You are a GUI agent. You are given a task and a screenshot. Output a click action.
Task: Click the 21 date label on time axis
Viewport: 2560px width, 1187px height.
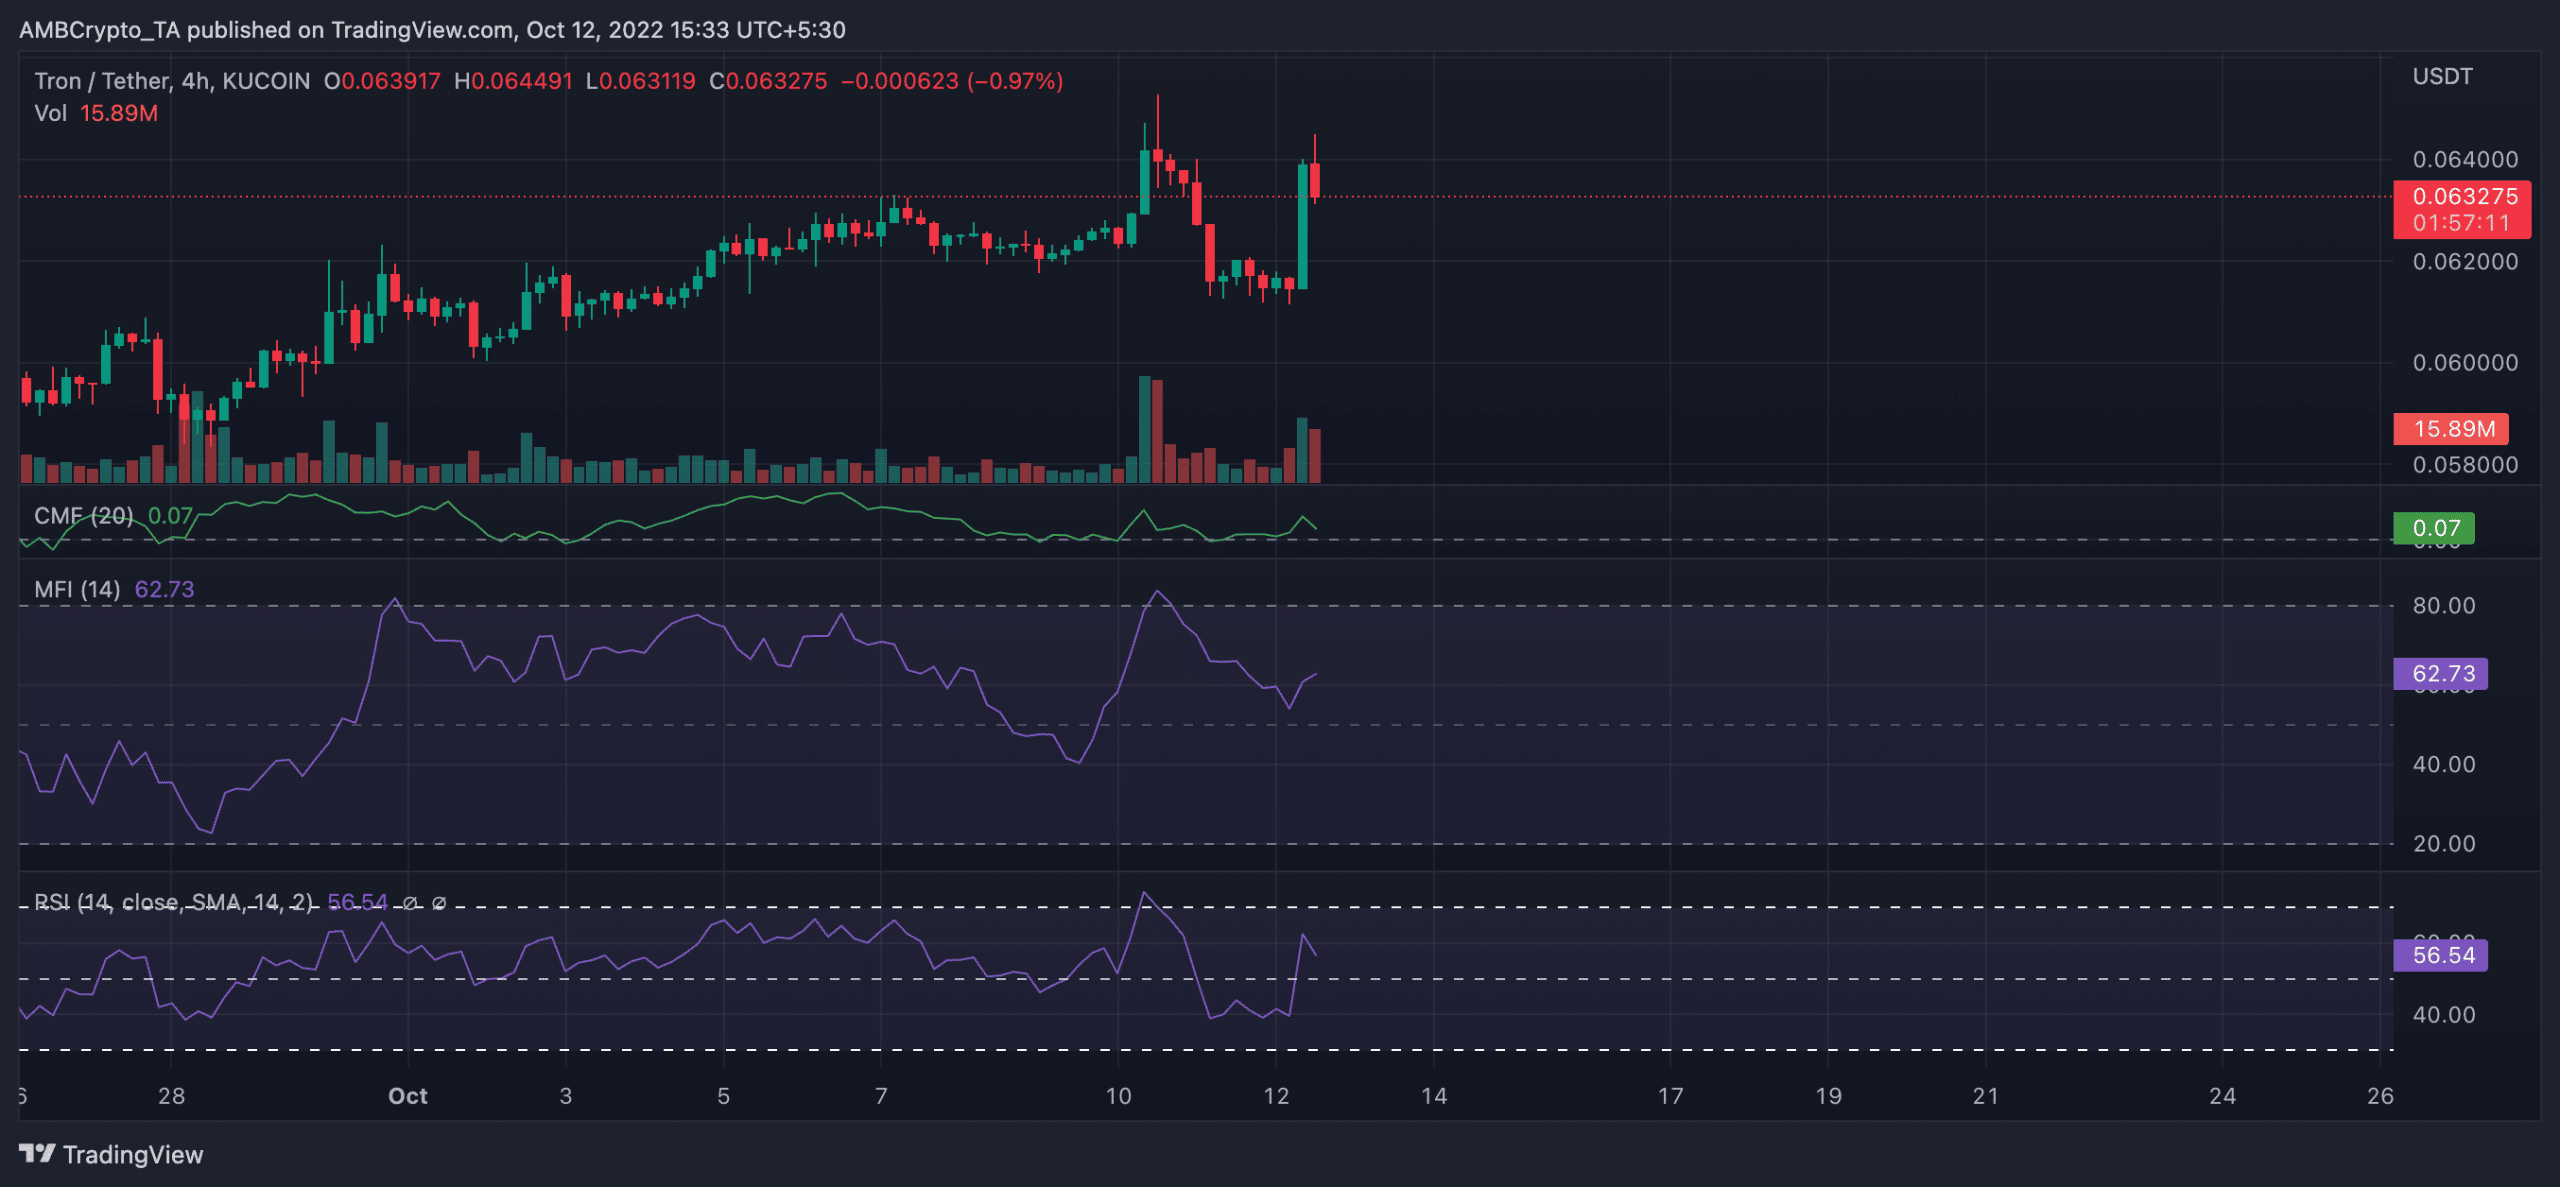[x=1986, y=1096]
